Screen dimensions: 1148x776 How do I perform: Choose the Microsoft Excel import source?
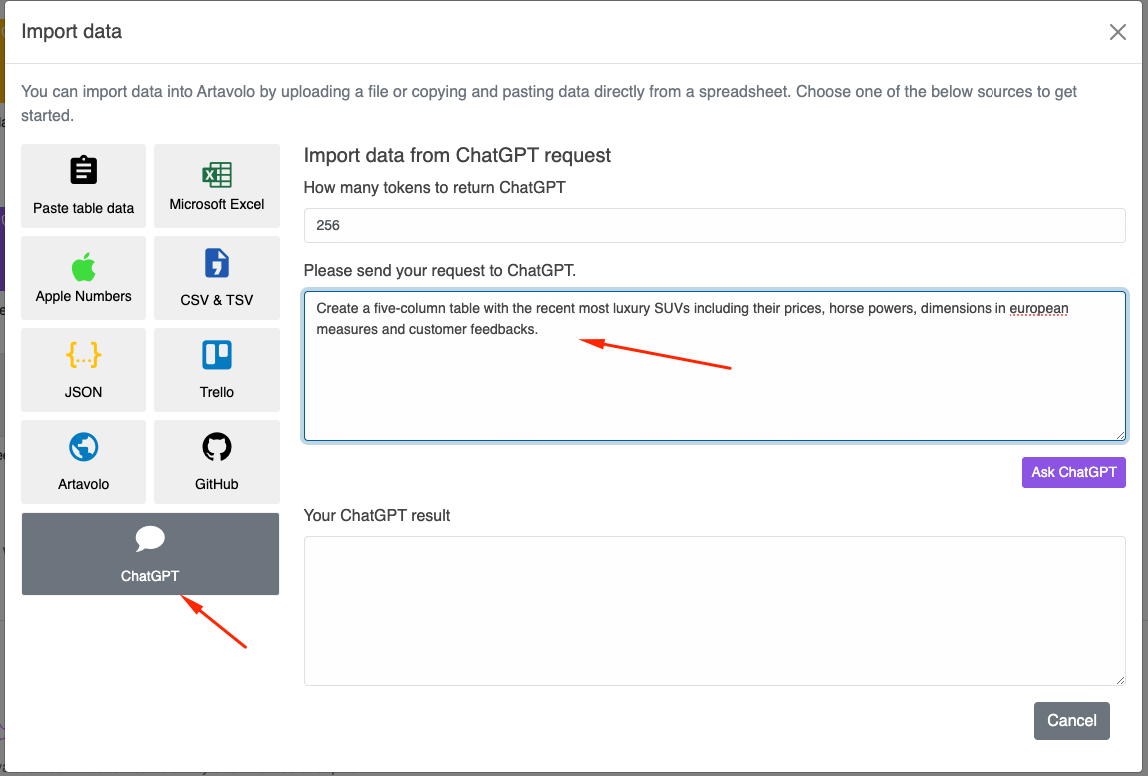point(217,186)
